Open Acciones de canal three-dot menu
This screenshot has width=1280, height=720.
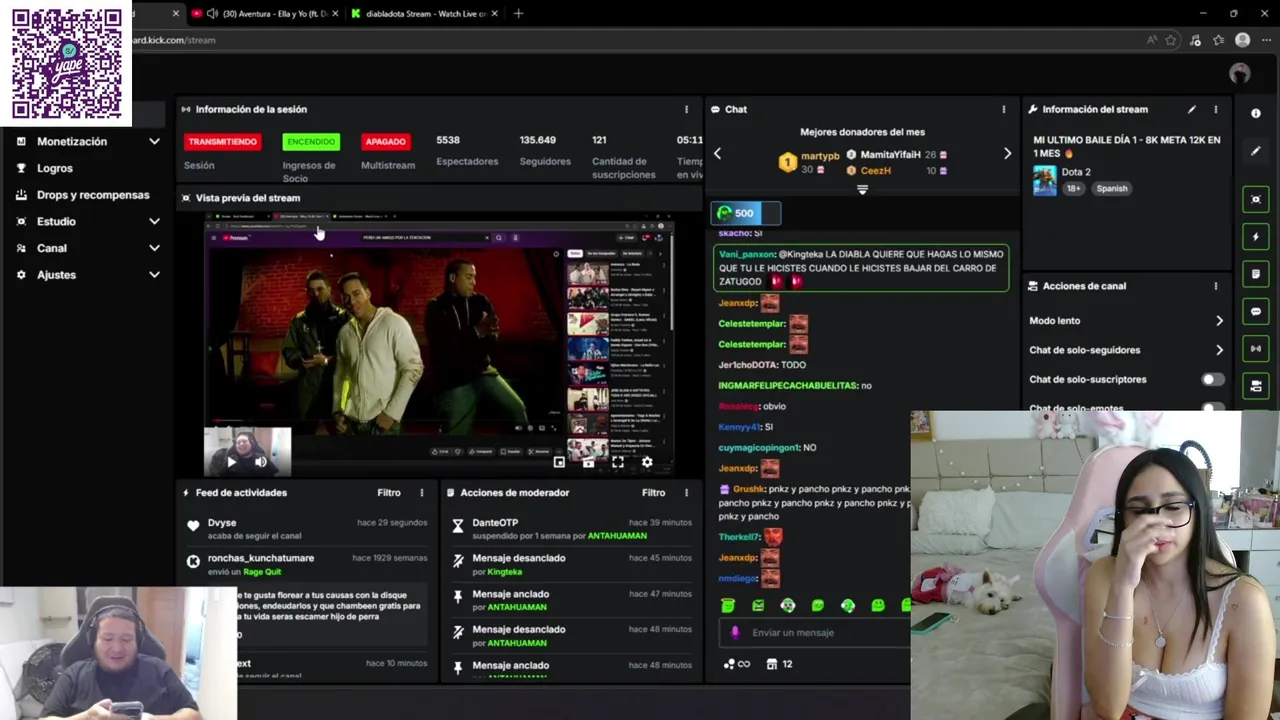1216,286
